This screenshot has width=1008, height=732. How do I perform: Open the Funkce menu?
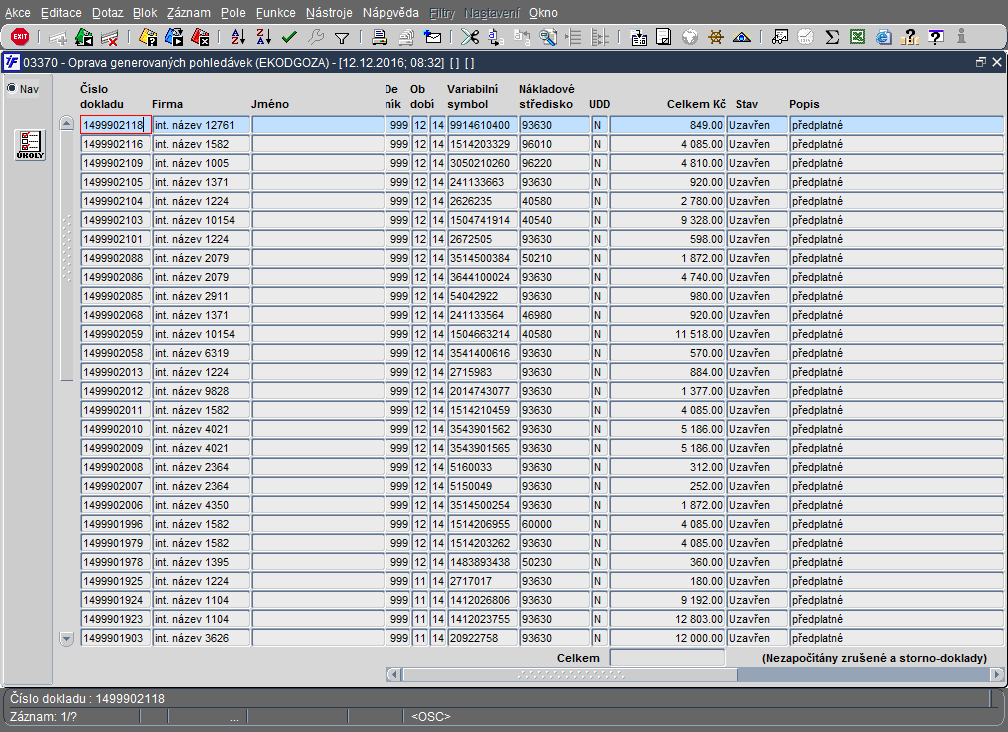[276, 13]
